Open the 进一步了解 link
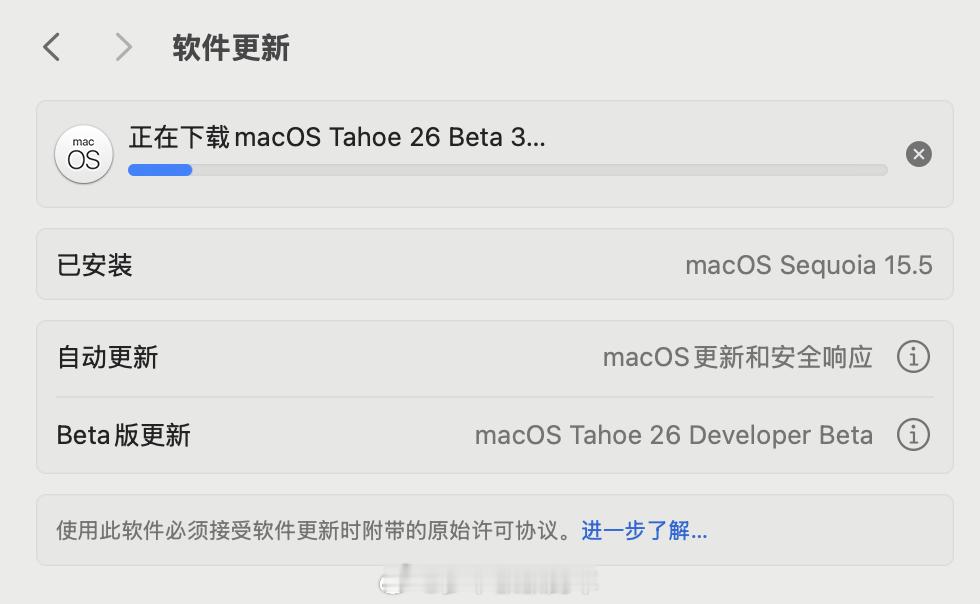 click(644, 530)
